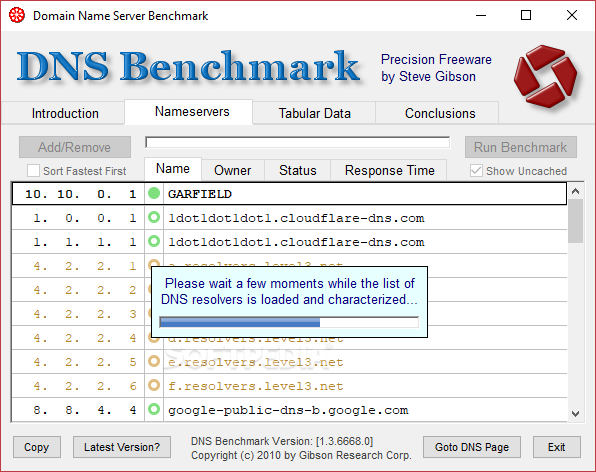Click the Goto DNS Page button

click(472, 447)
